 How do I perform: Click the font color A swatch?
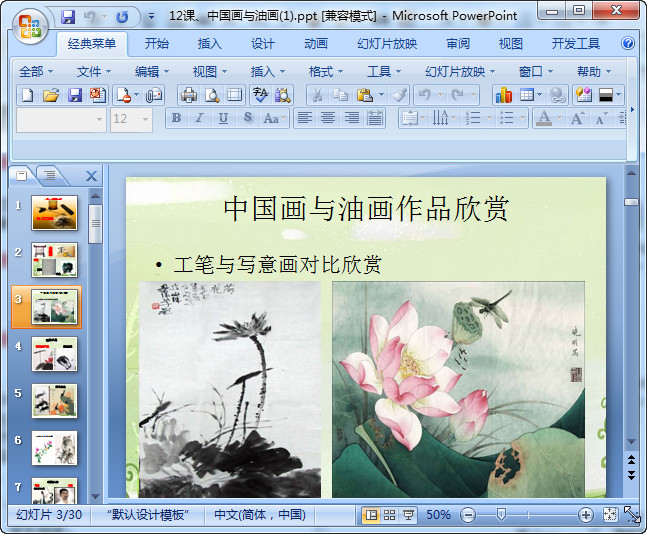544,118
